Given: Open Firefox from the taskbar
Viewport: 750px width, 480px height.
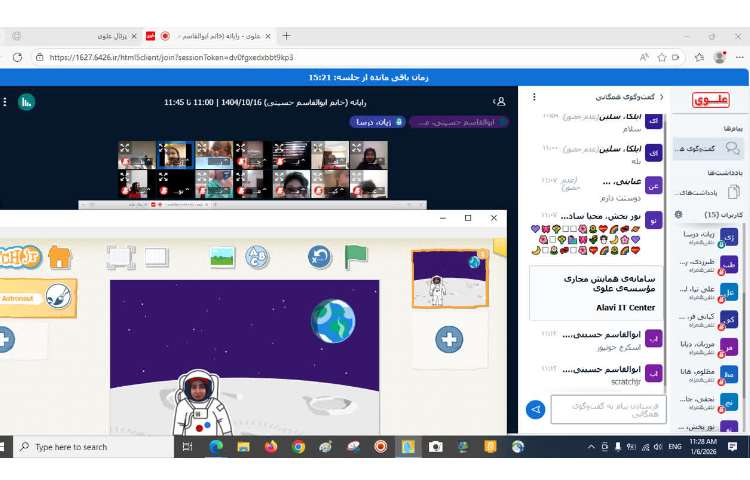Looking at the screenshot, I should [x=271, y=447].
